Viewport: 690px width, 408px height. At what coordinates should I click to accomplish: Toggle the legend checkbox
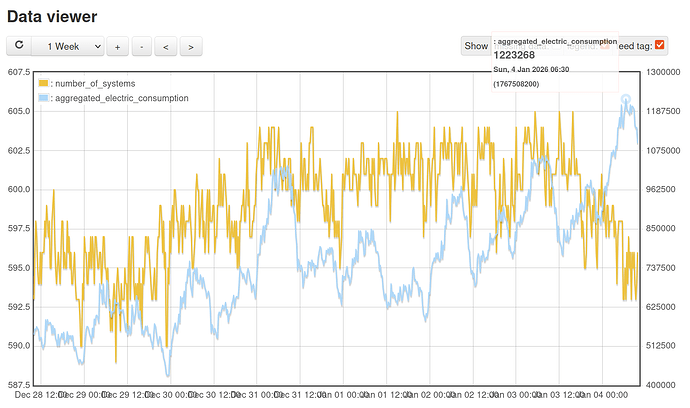[605, 44]
